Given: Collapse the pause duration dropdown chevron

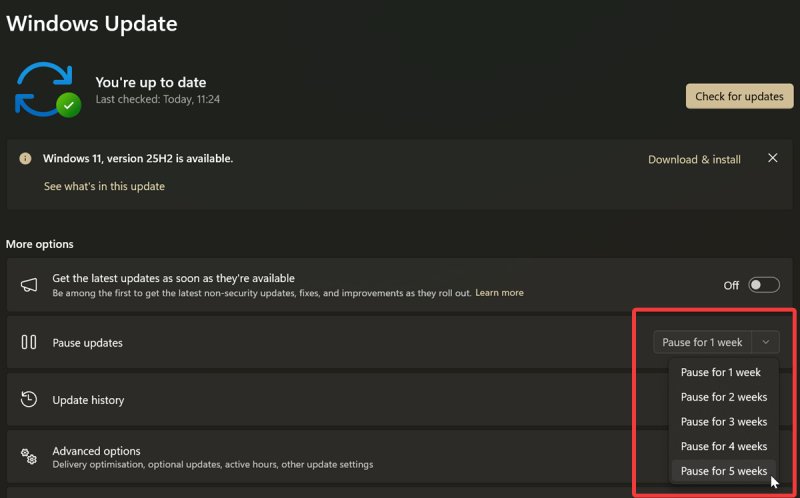Looking at the screenshot, I should (765, 342).
